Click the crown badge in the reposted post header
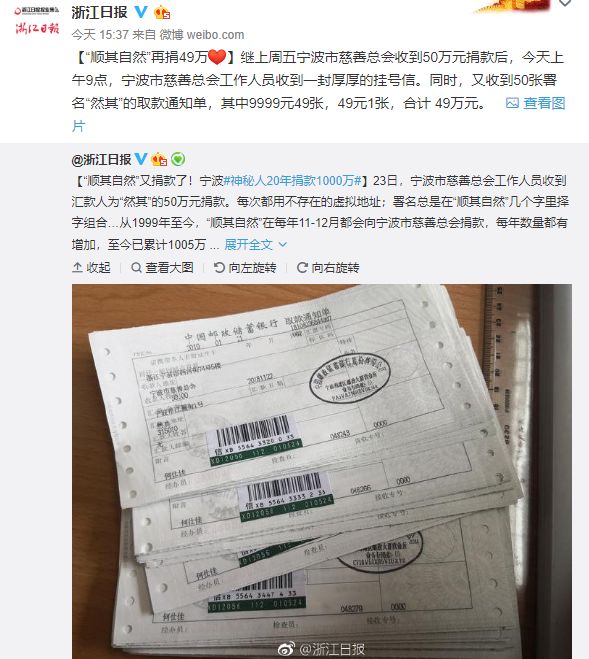Screen dimensions: 589x659 pos(159,159)
